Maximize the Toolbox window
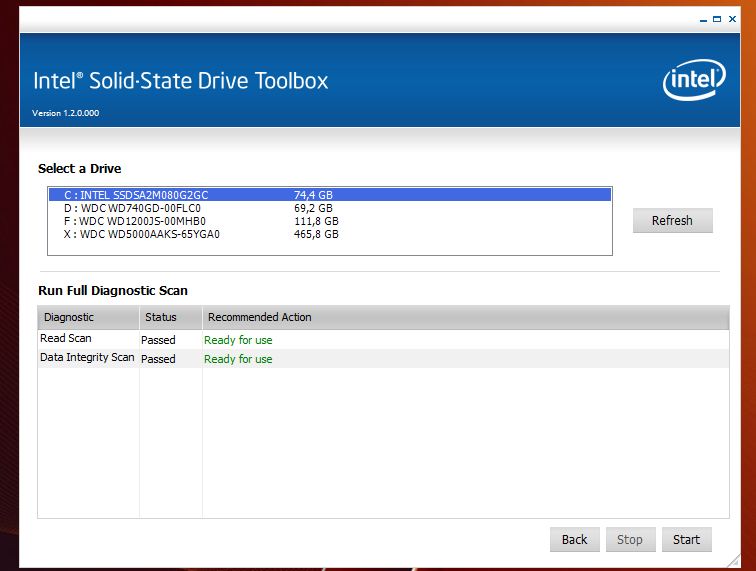Image resolution: width=756 pixels, height=571 pixels. [717, 19]
